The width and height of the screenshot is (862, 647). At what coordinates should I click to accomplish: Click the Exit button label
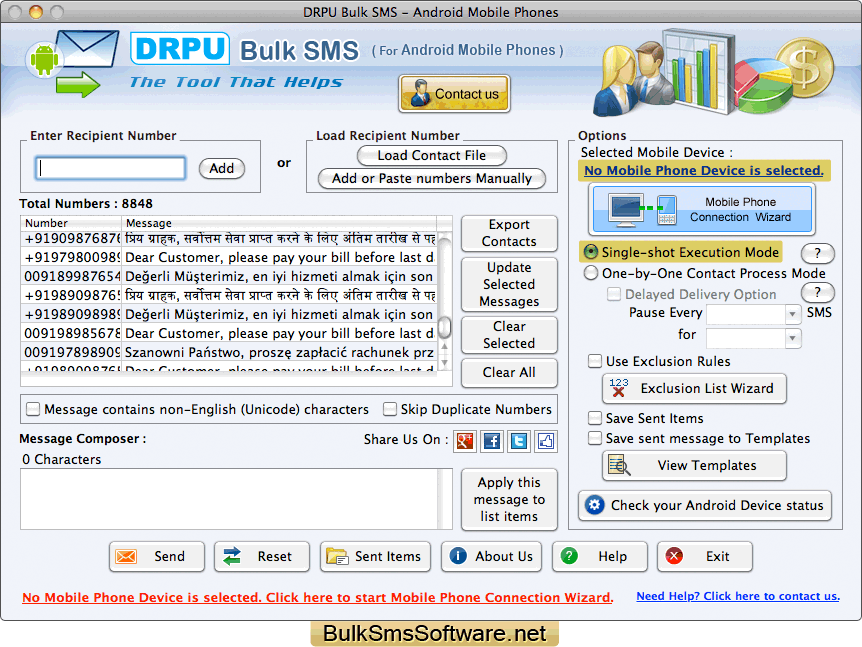pyautogui.click(x=717, y=556)
